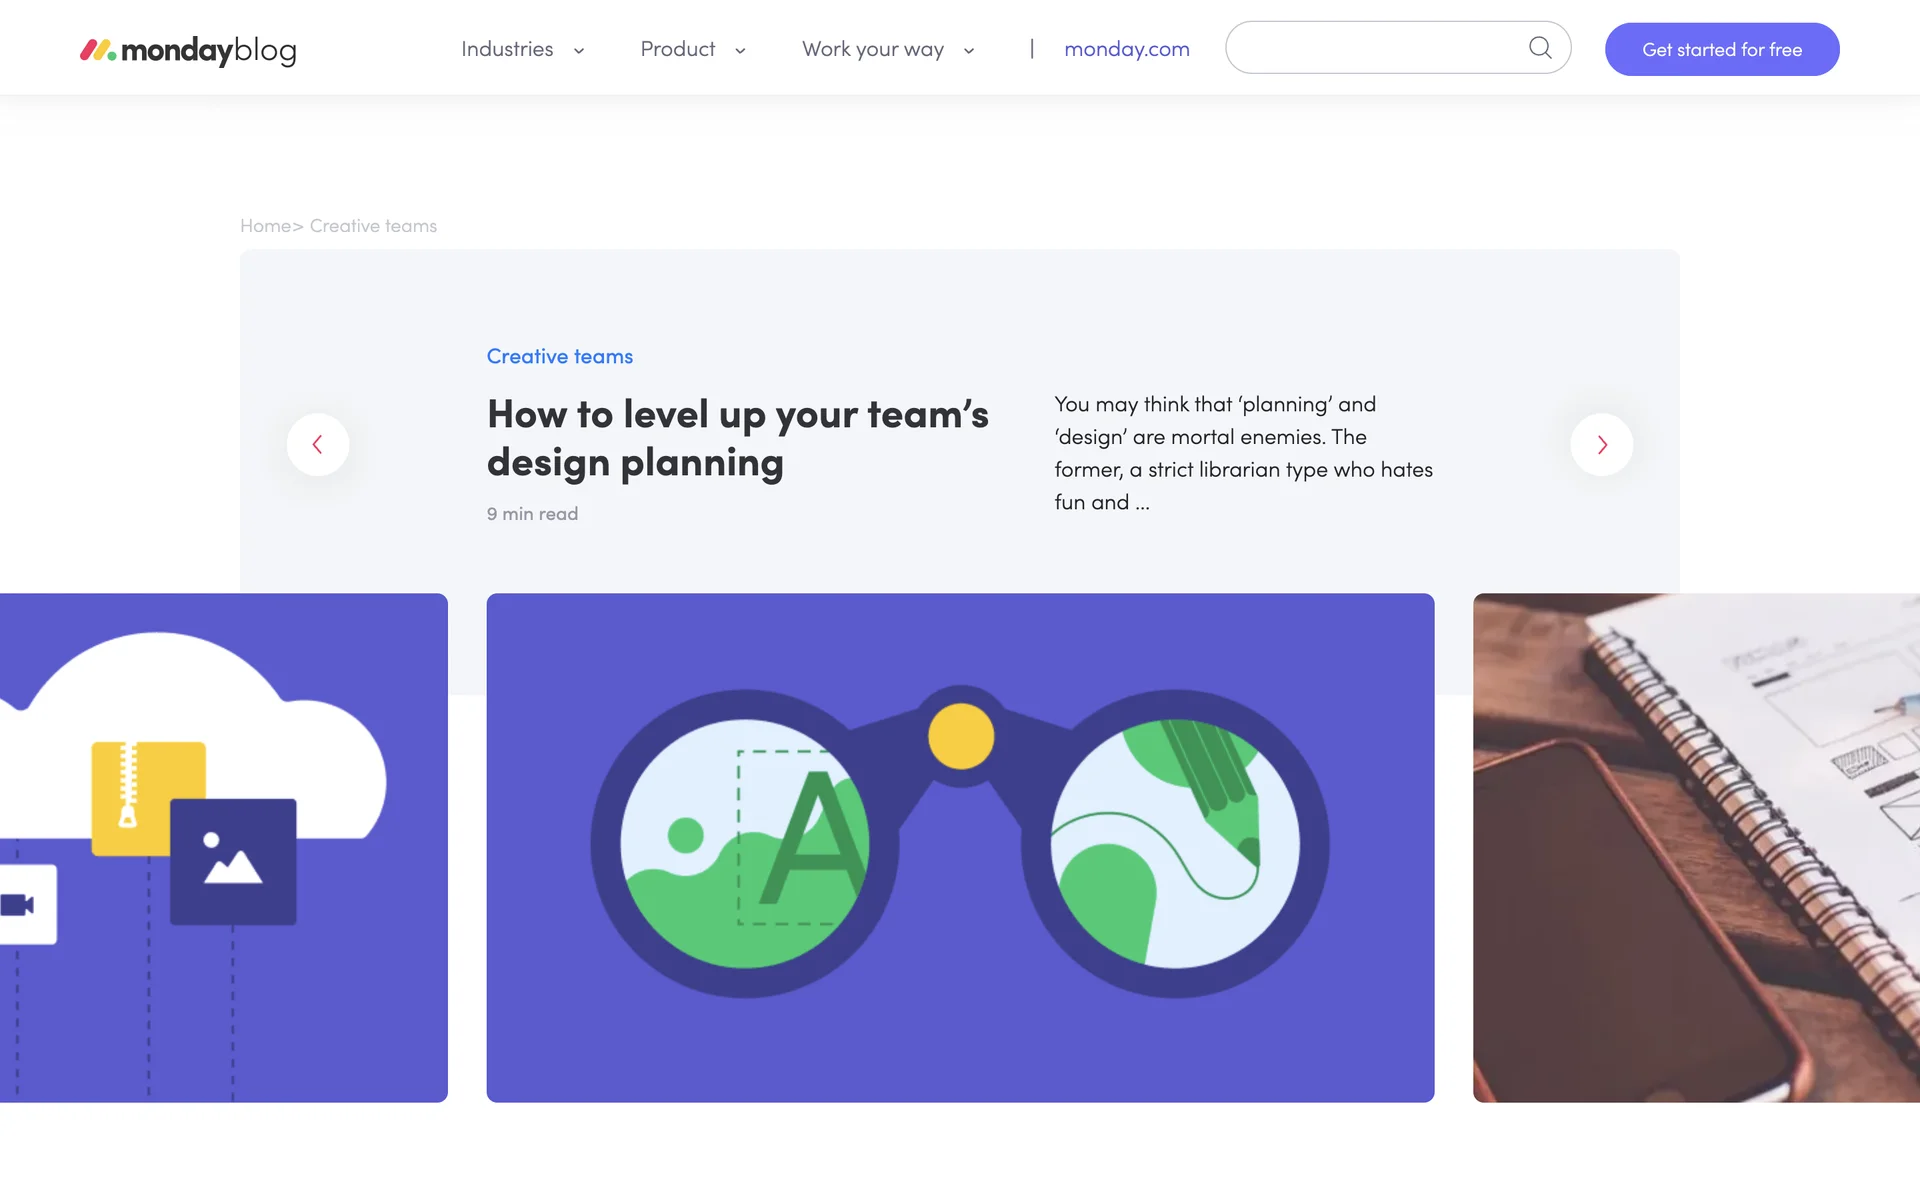Click Creative teams breadcrumb

coord(373,226)
